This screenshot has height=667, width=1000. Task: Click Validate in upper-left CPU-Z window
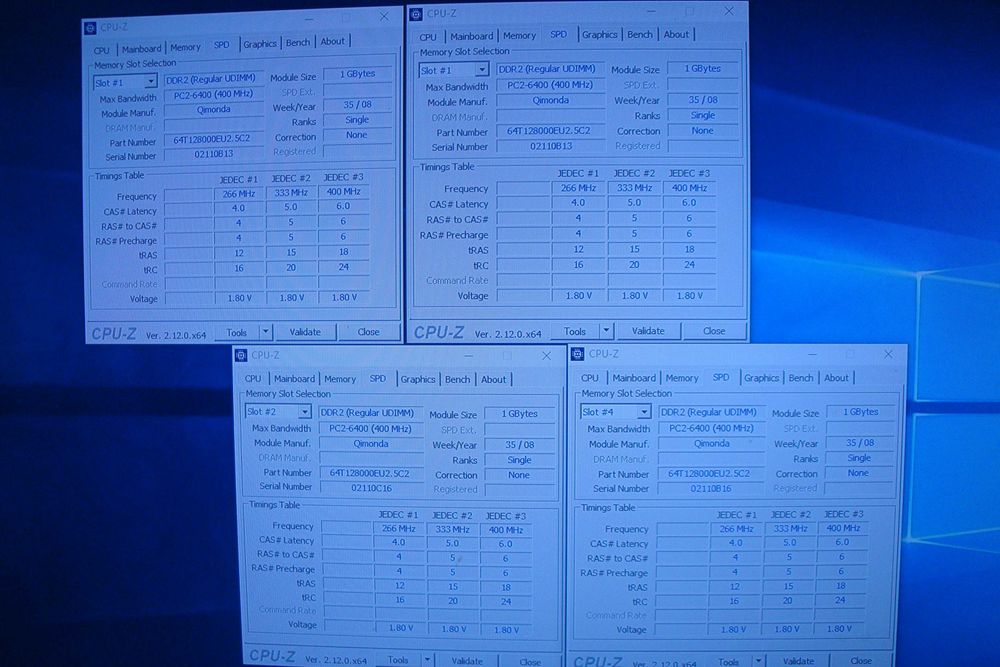point(305,332)
